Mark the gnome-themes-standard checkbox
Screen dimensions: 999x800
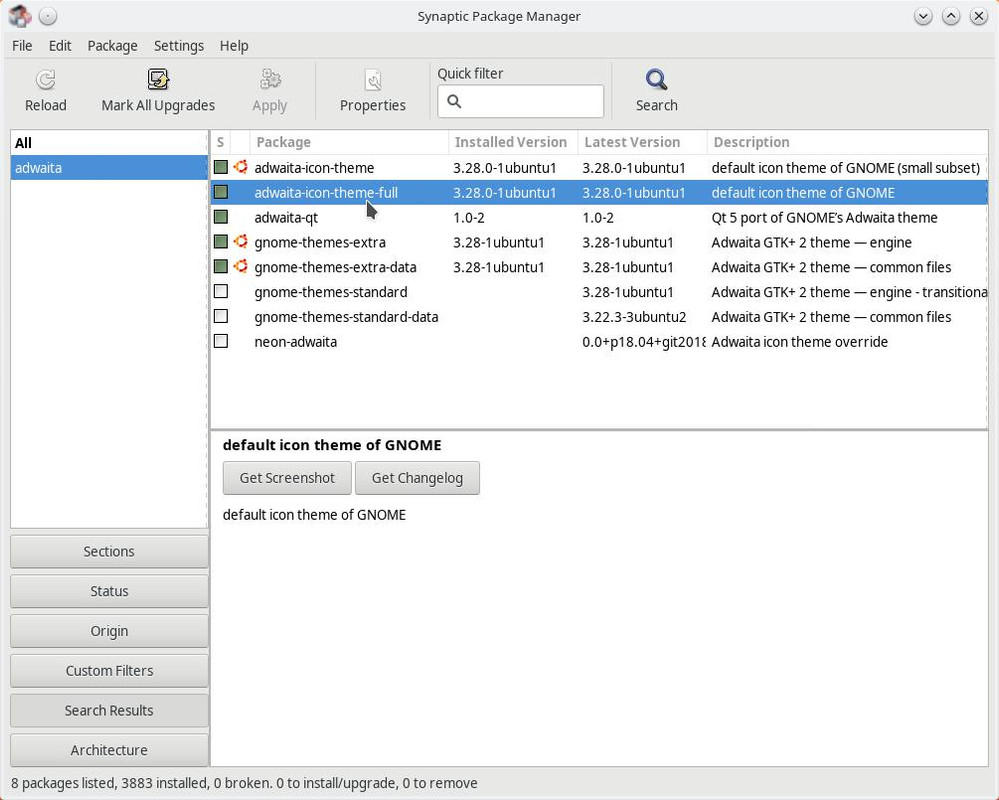(x=221, y=291)
